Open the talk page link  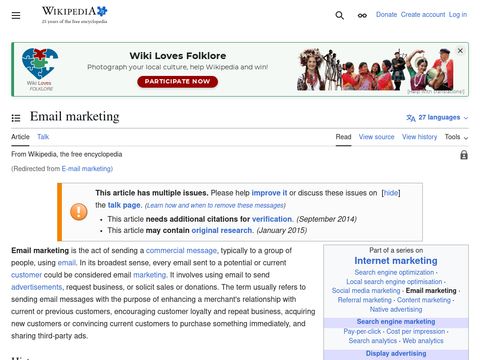click(x=125, y=205)
